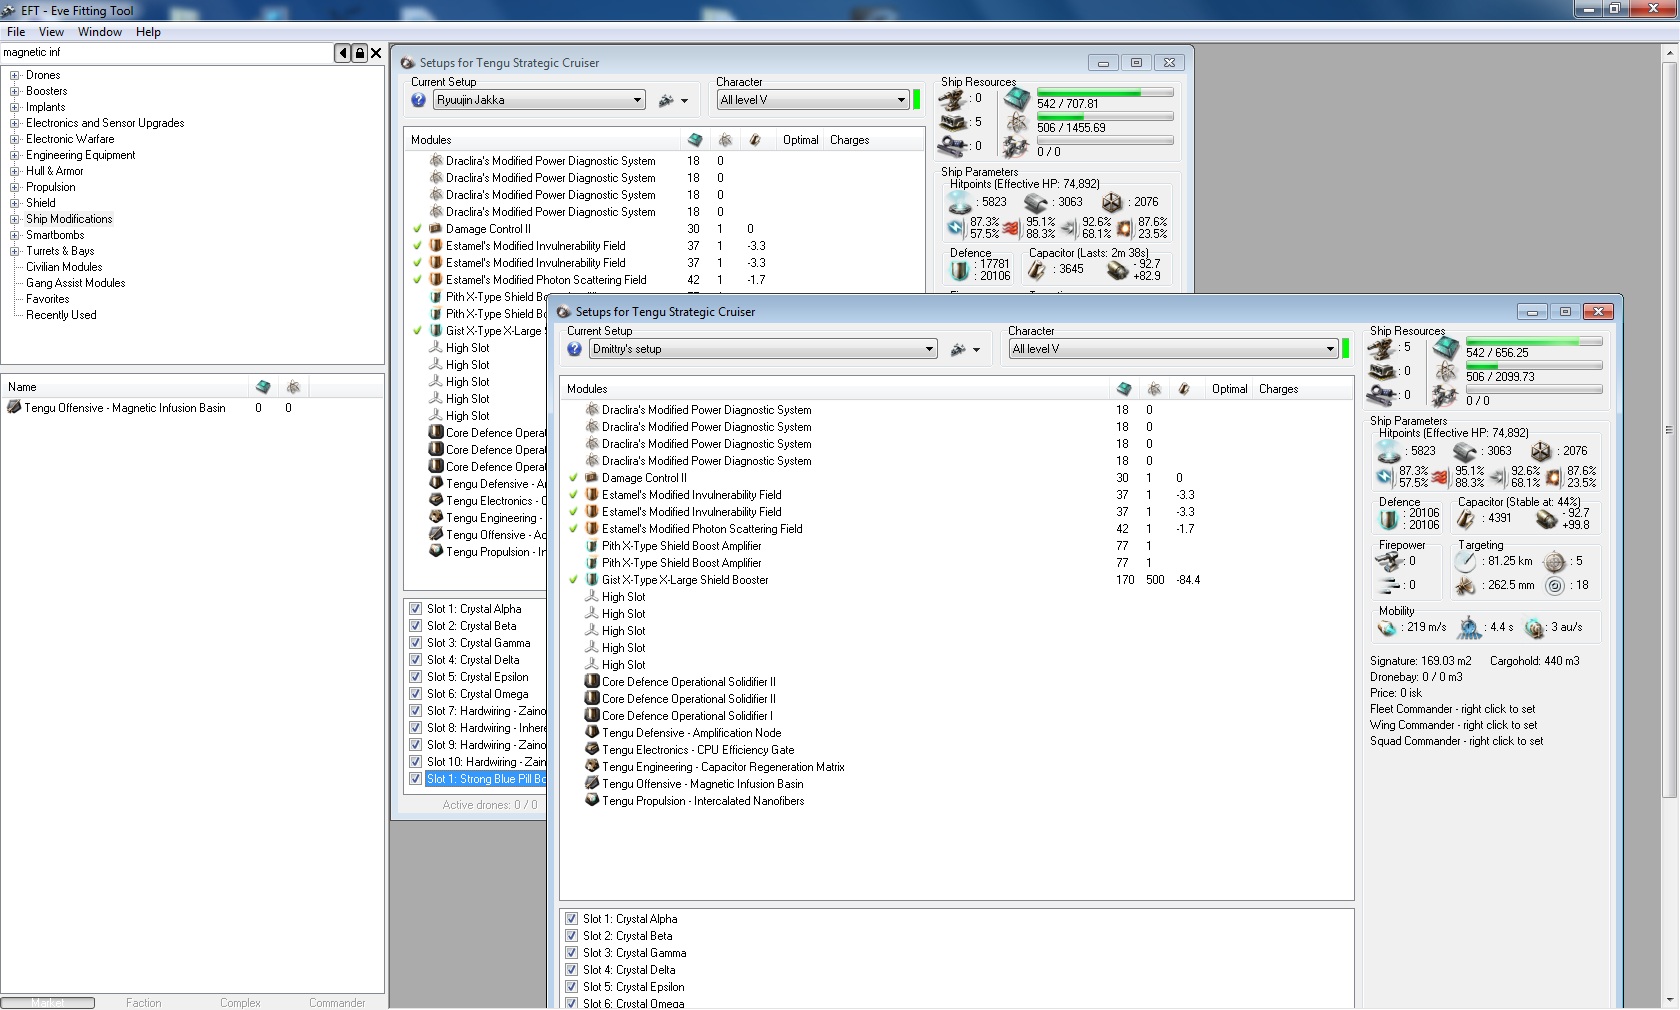Click the Wing Commander line
1680x1010 pixels.
pyautogui.click(x=1454, y=725)
